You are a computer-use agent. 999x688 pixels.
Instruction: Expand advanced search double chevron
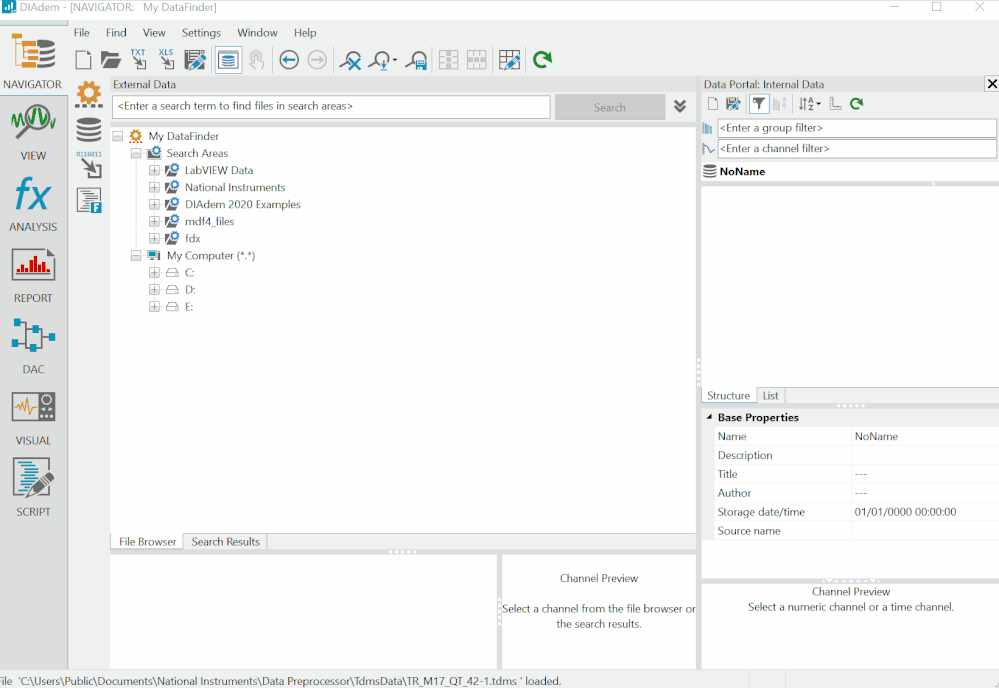(680, 106)
